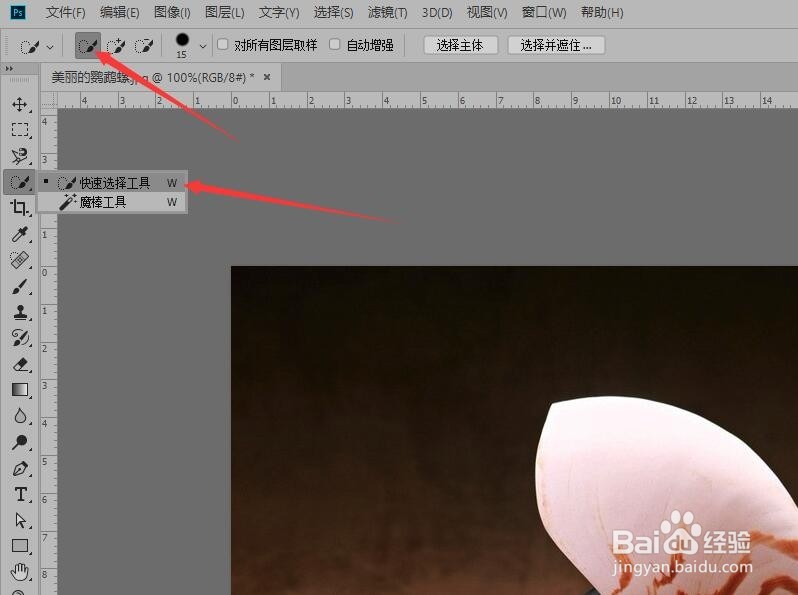The height and width of the screenshot is (595, 798).
Task: Select the Gradient tool
Action: [20, 390]
